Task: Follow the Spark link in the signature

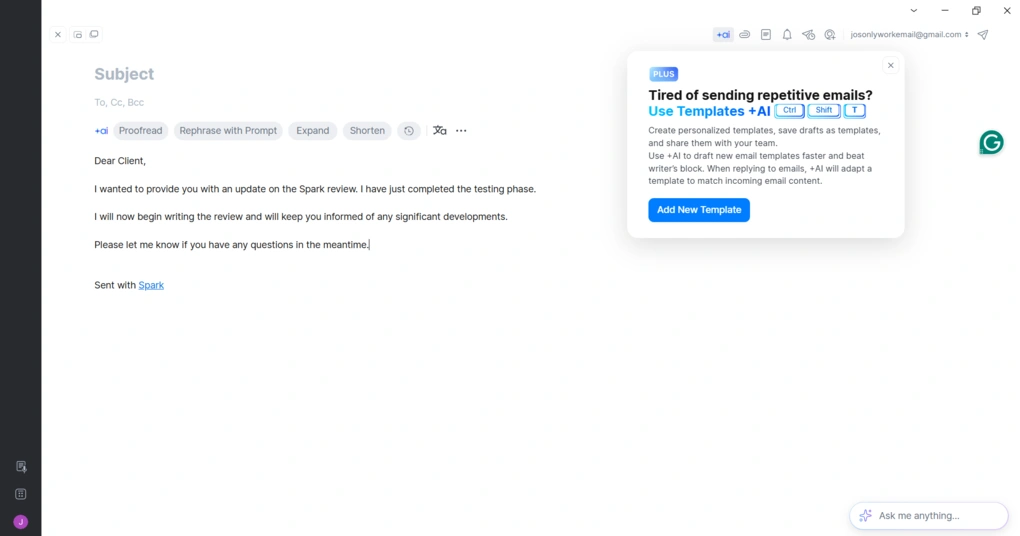Action: (151, 285)
